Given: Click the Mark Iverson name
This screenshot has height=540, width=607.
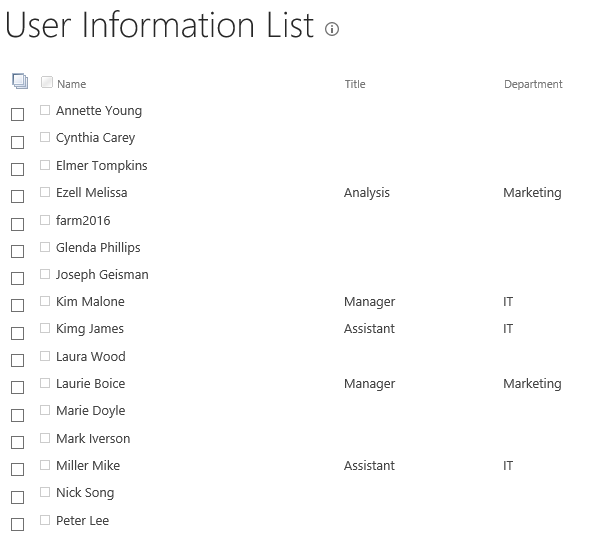Looking at the screenshot, I should point(93,439).
